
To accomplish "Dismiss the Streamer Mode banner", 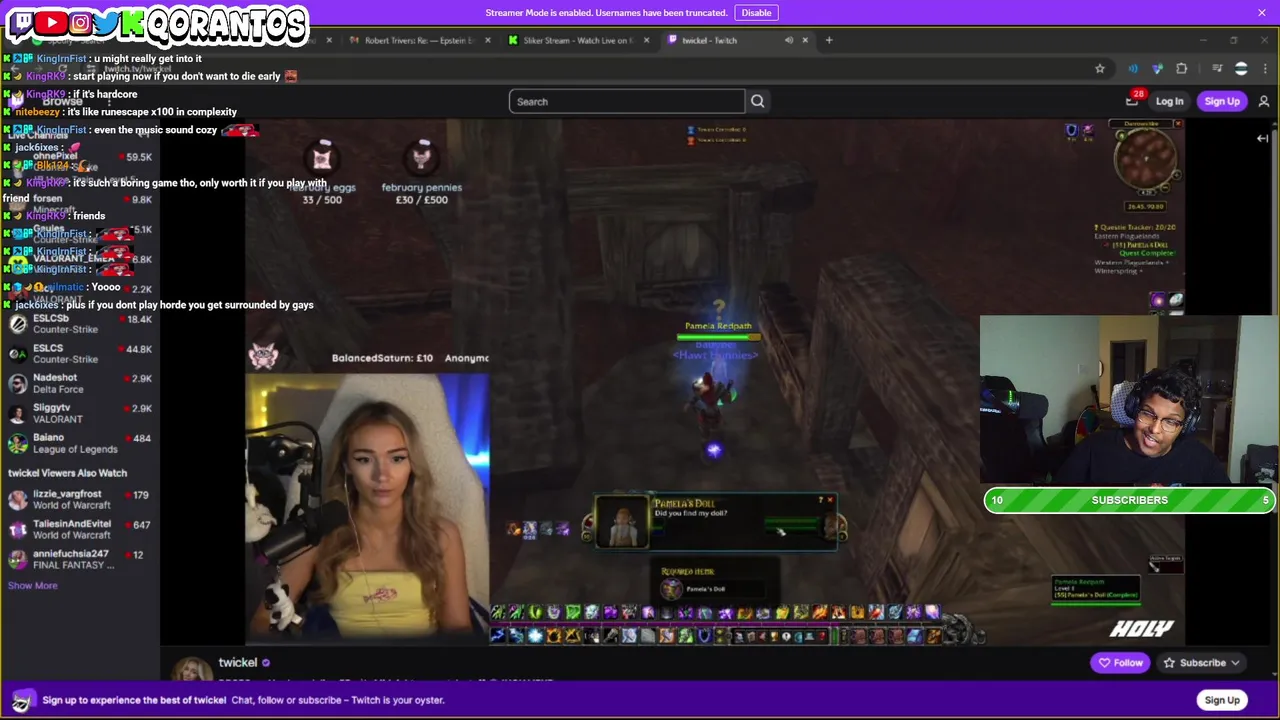I will pos(1262,12).
